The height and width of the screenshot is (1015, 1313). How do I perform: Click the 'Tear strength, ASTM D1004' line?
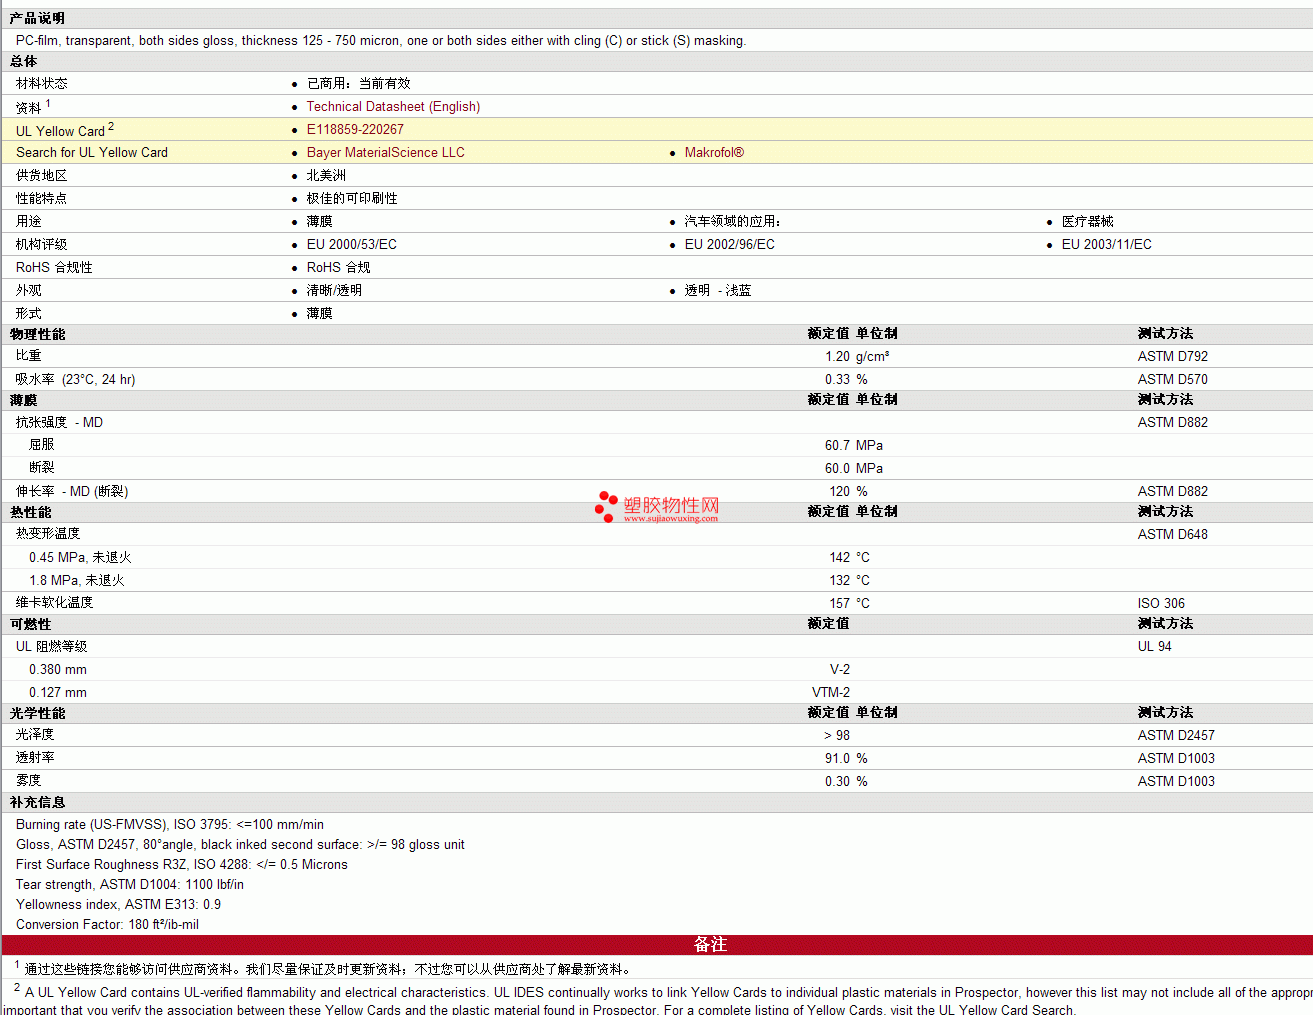[x=130, y=885]
